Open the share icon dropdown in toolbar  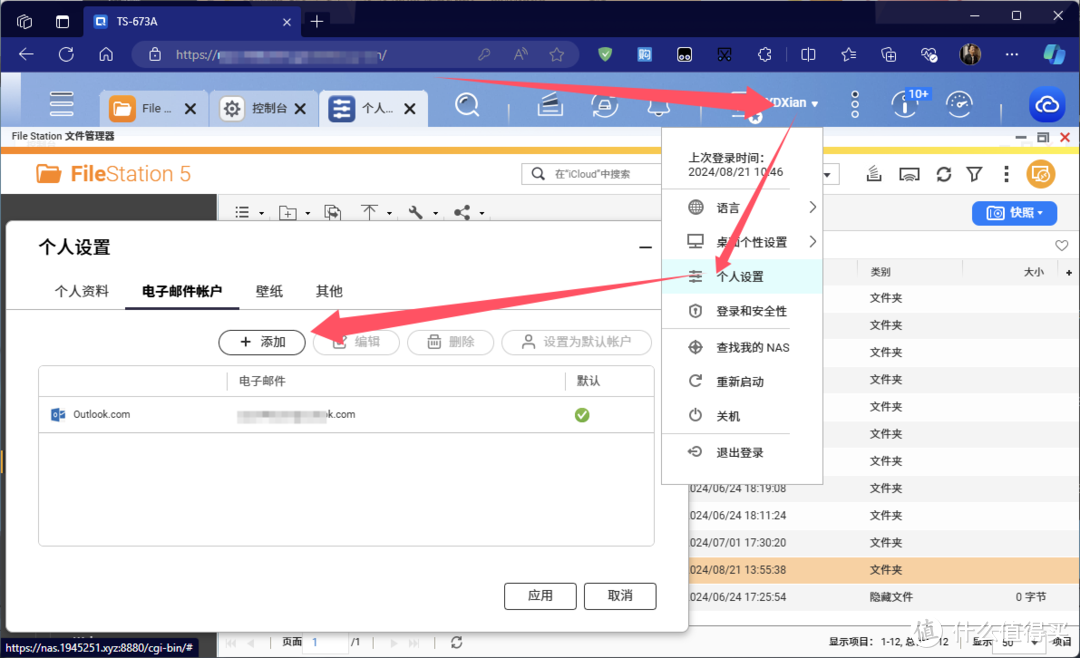pos(466,213)
